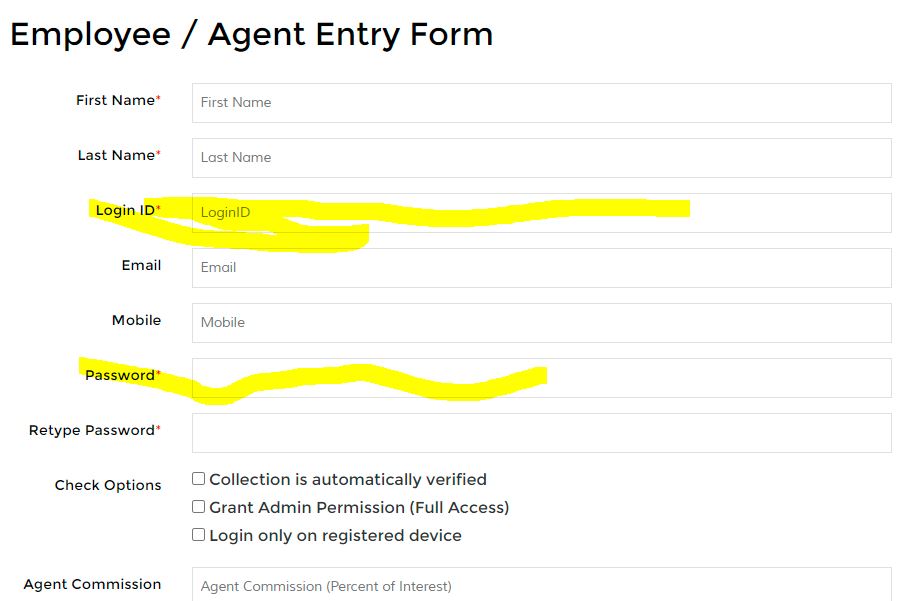
Task: Focus the Retype Password input box
Action: point(541,433)
